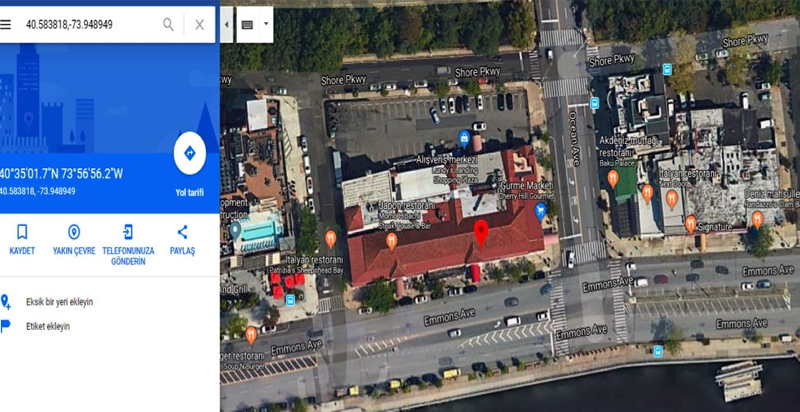800x412 pixels.
Task: Open the hamburger menu in search bar
Action: pos(5,24)
